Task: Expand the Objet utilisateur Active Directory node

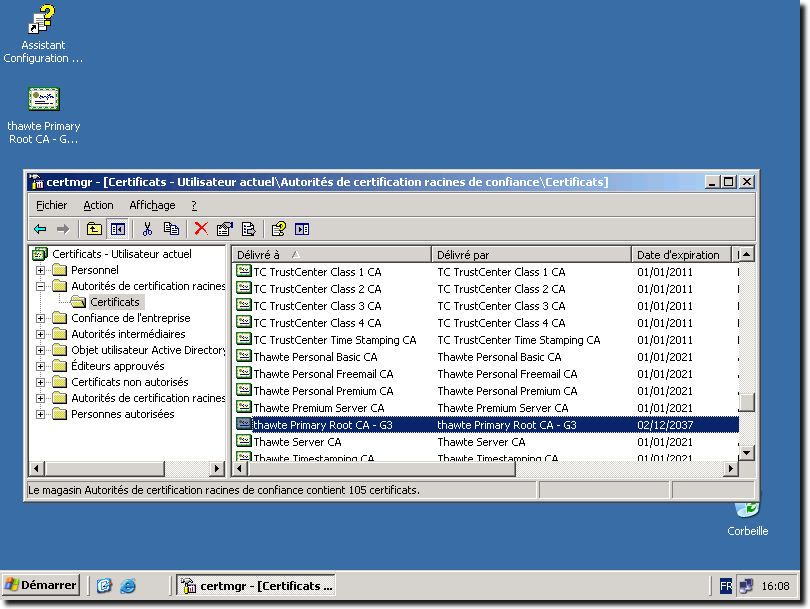Action: pos(40,350)
